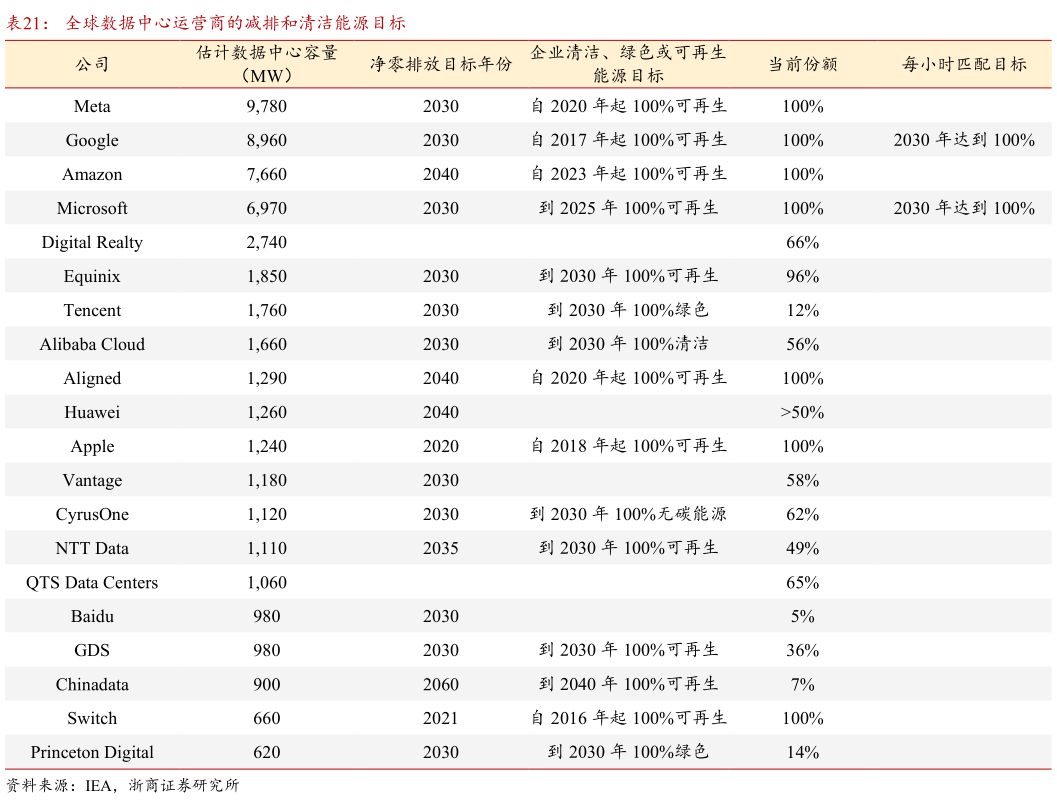The height and width of the screenshot is (810, 1057).
Task: Click the Aligned company name
Action: (x=92, y=379)
